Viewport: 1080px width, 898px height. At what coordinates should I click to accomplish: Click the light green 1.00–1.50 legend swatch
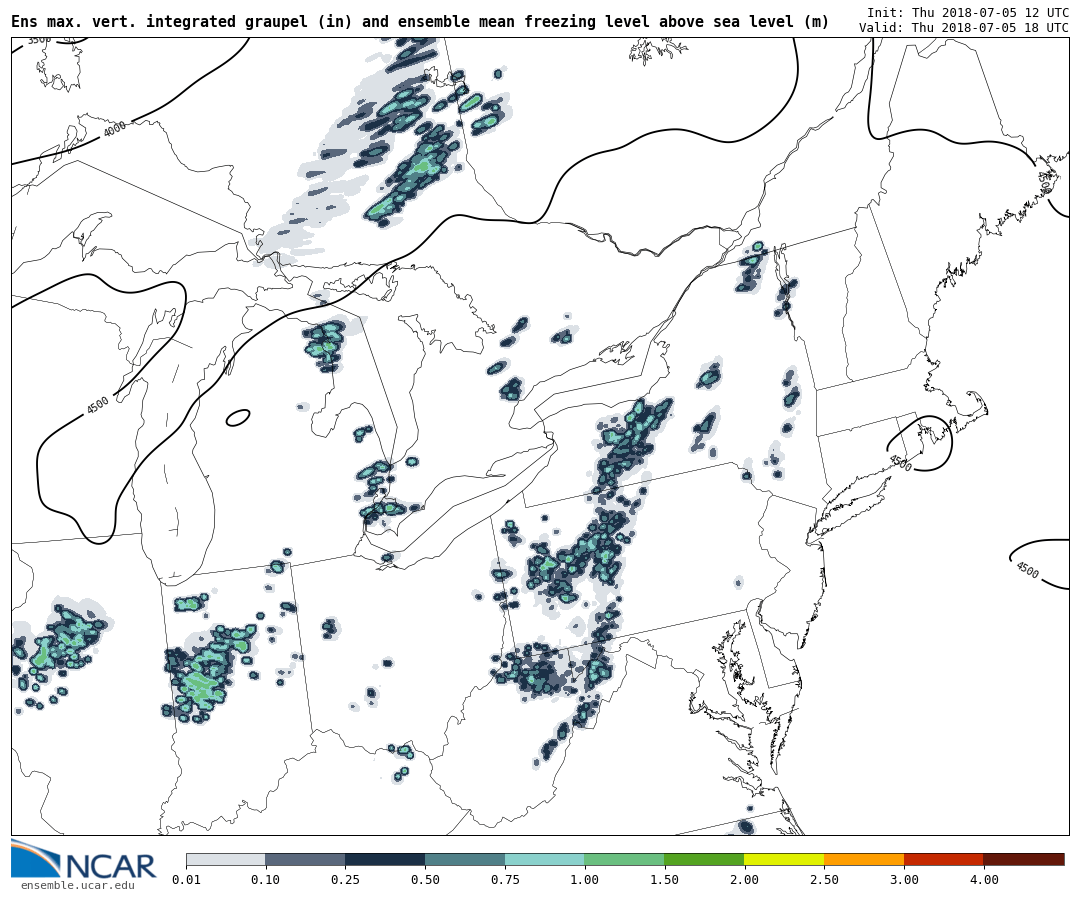point(625,859)
